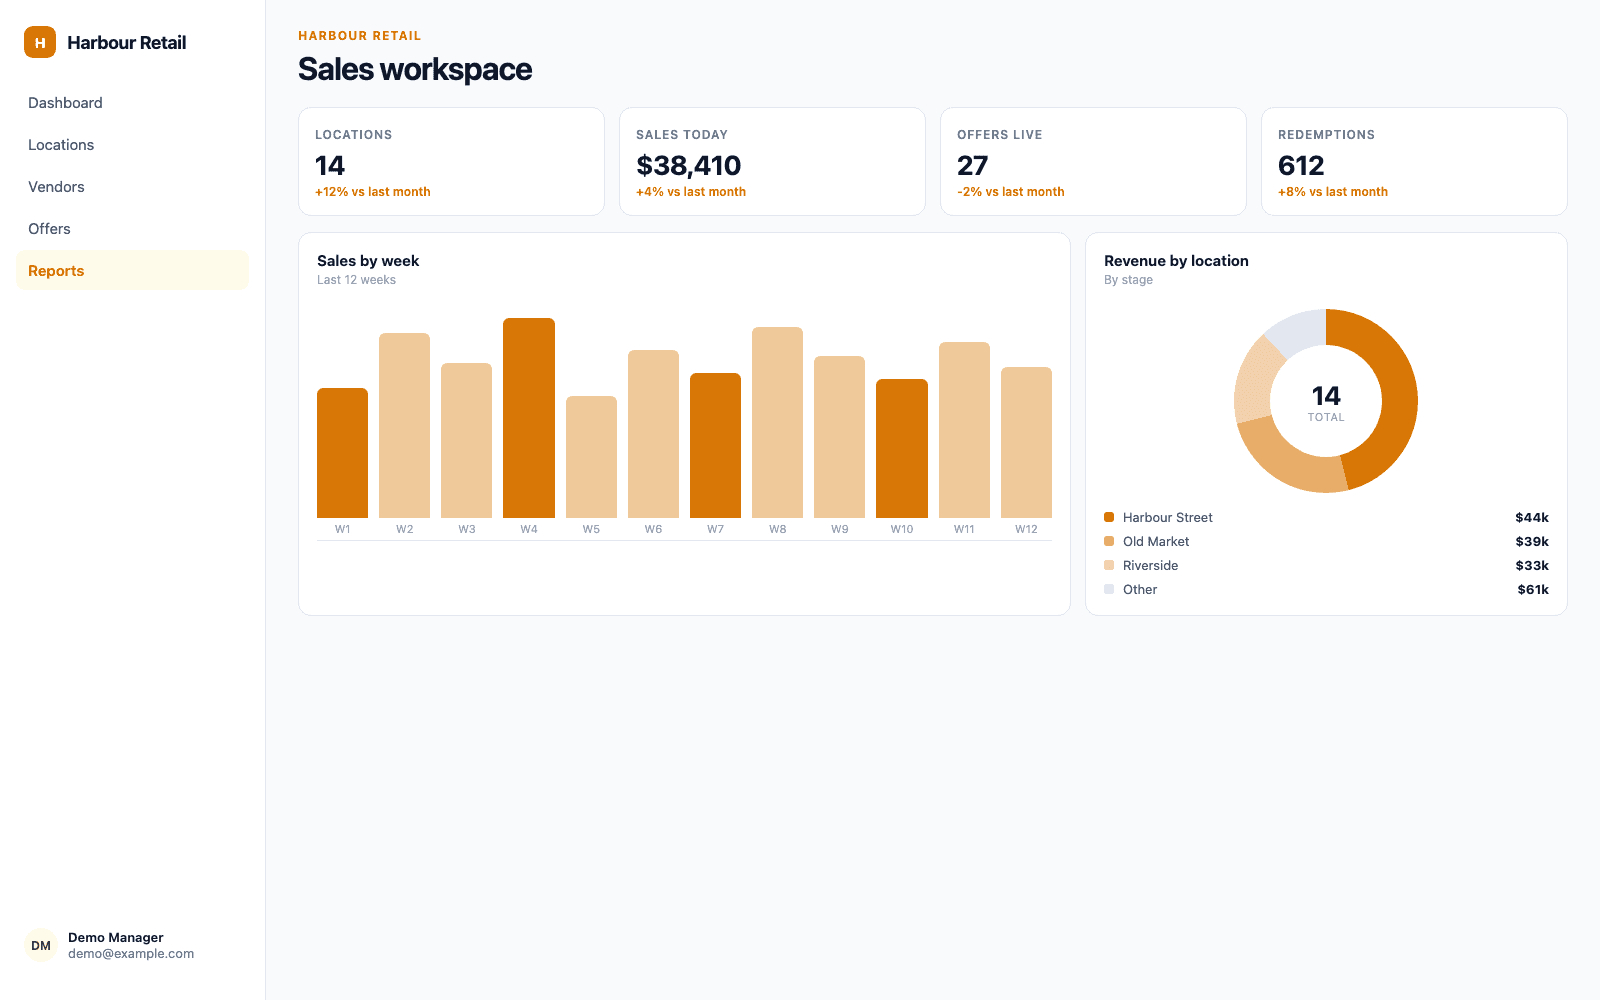Select the Reports menu item

(x=132, y=271)
